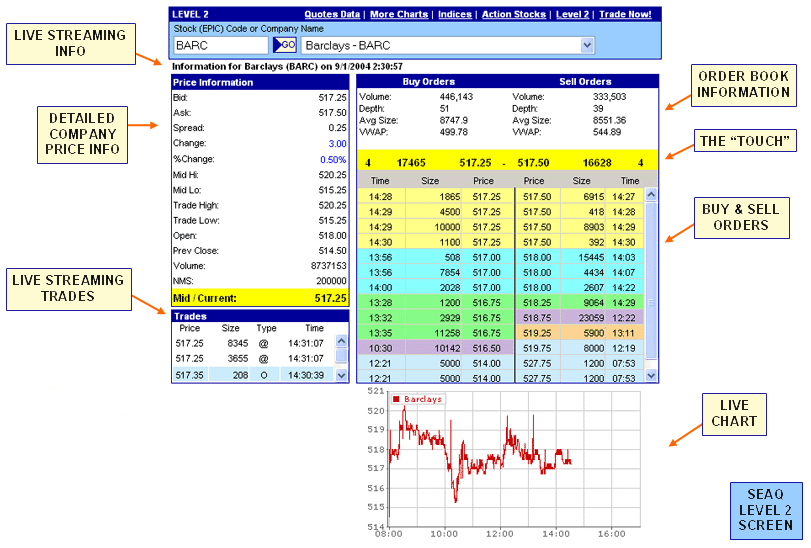Viewport: 811px width, 548px height.
Task: Click the Prev Close value 514.50
Action: 333,251
